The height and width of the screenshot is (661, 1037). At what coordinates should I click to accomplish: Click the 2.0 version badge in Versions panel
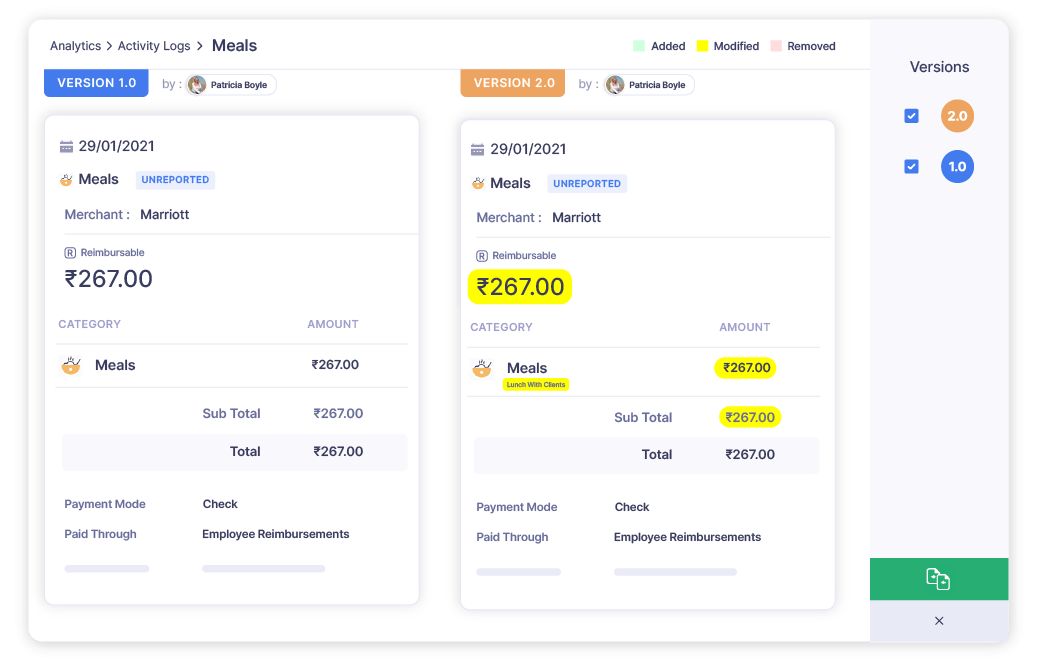pyautogui.click(x=957, y=116)
